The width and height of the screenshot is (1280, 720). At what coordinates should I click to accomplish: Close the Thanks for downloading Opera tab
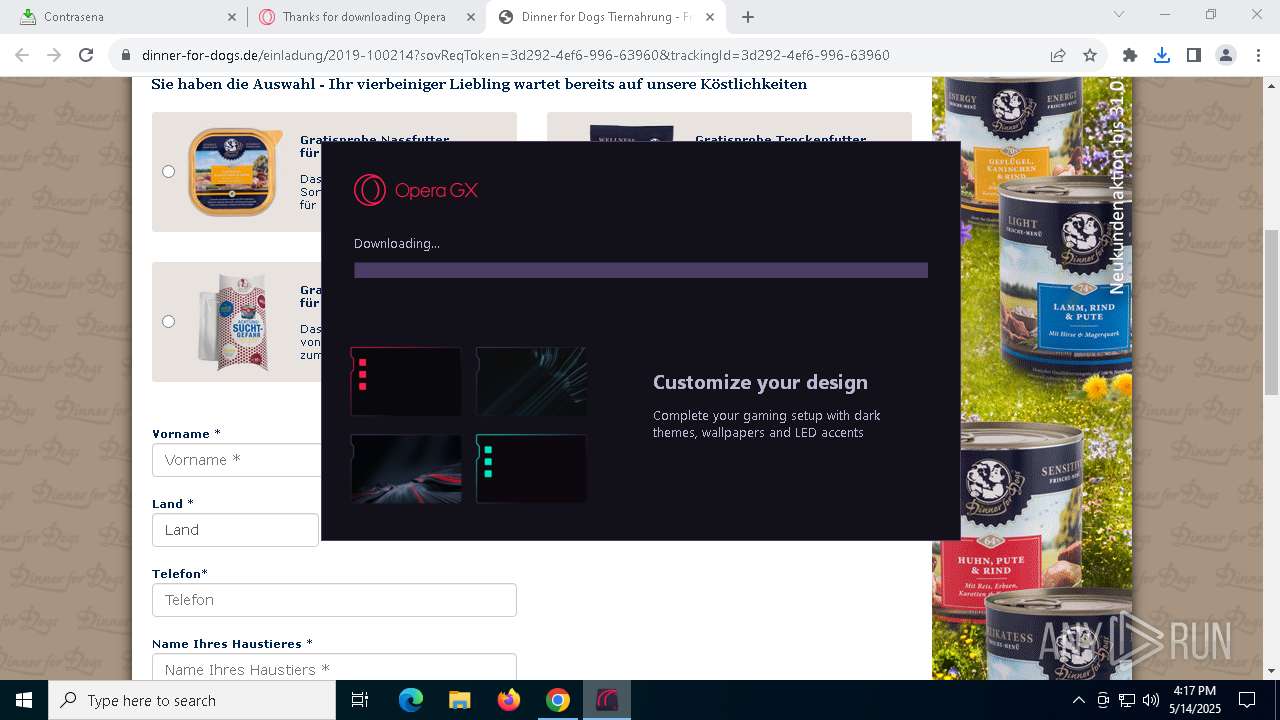[x=471, y=17]
